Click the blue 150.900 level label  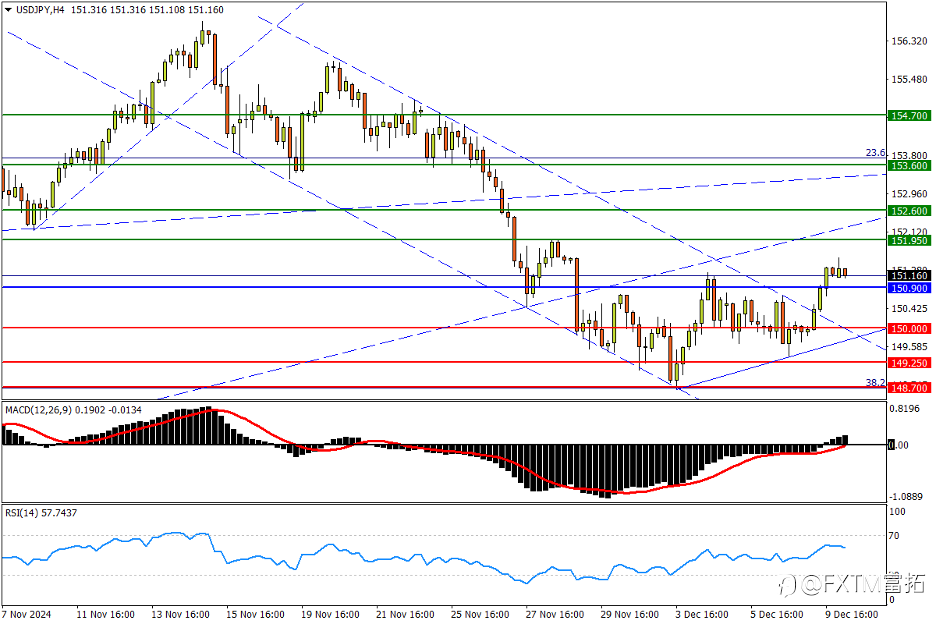[909, 288]
